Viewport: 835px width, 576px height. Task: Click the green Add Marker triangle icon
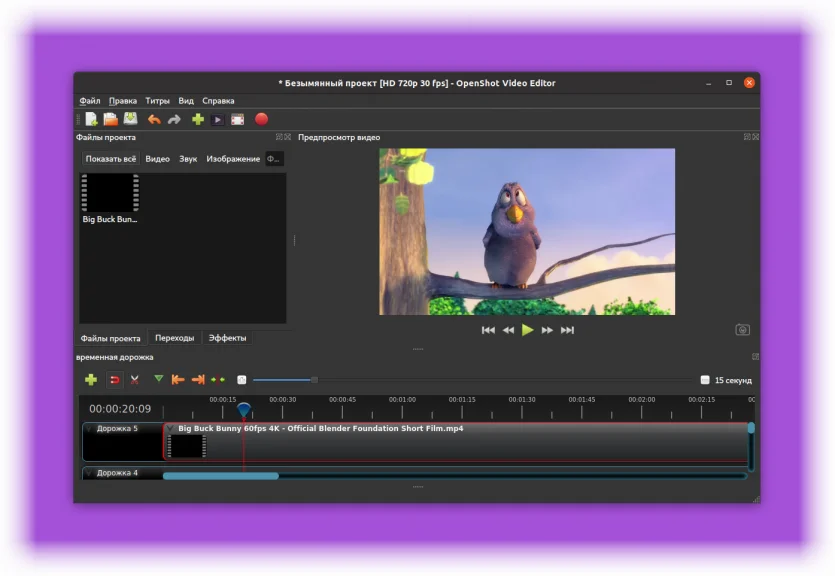(x=158, y=379)
